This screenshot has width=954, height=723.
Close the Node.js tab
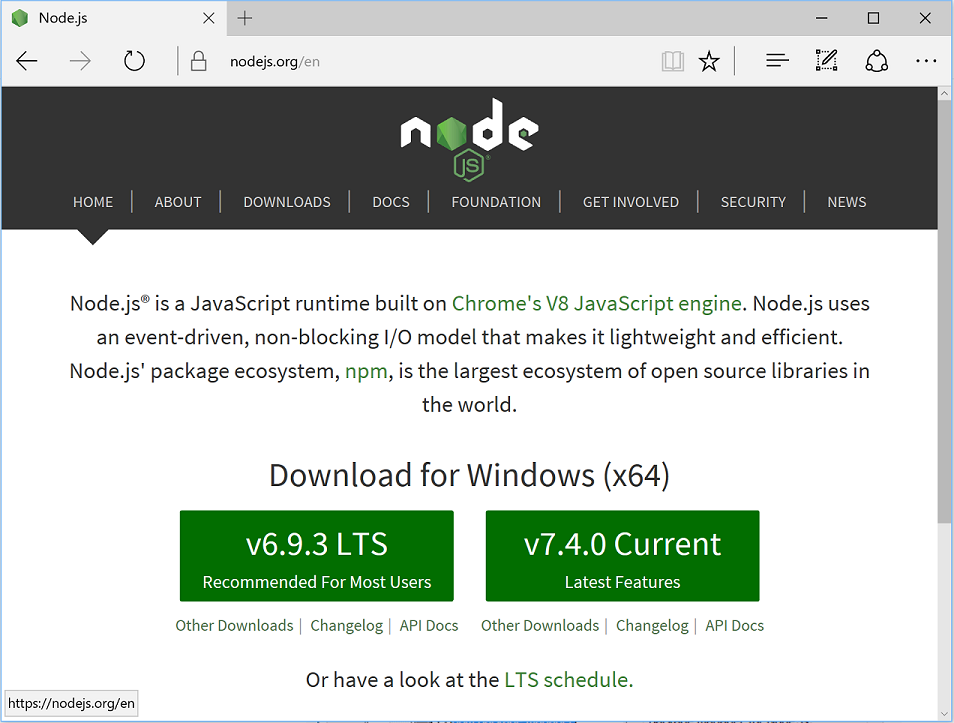click(209, 18)
